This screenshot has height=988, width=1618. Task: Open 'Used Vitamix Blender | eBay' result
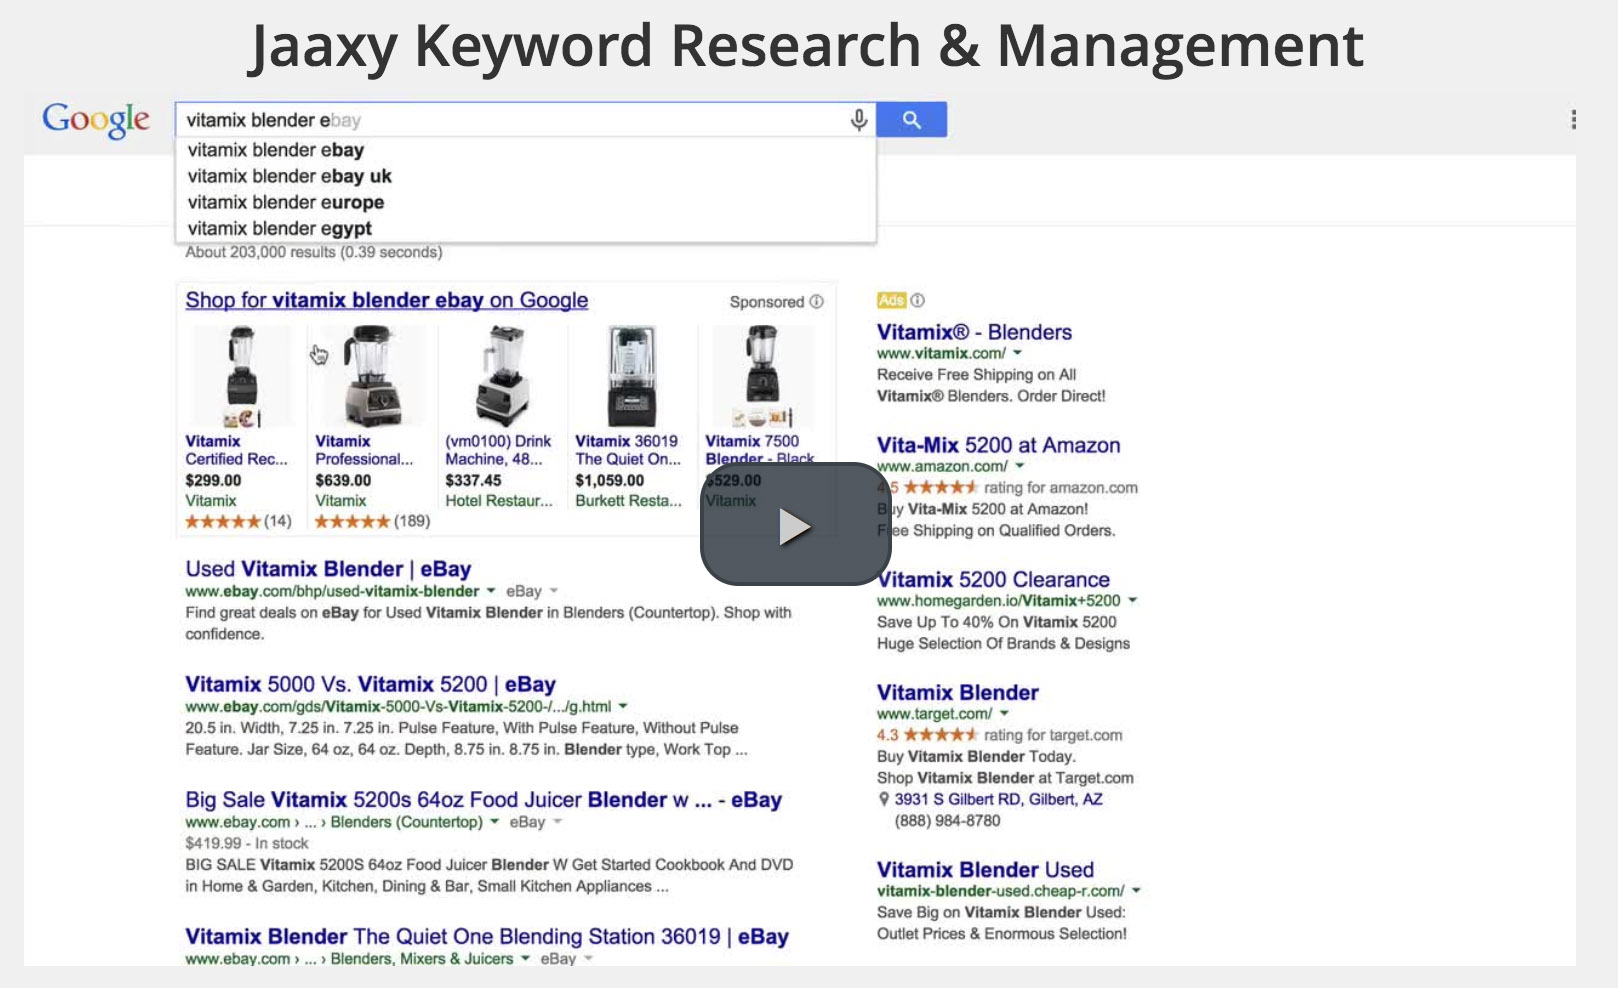pos(328,569)
